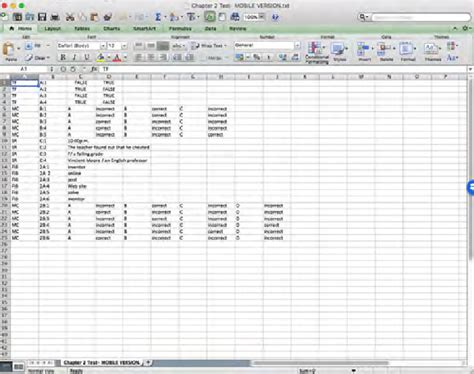Open the number format General dropdown
The image size is (474, 374).
point(297,45)
